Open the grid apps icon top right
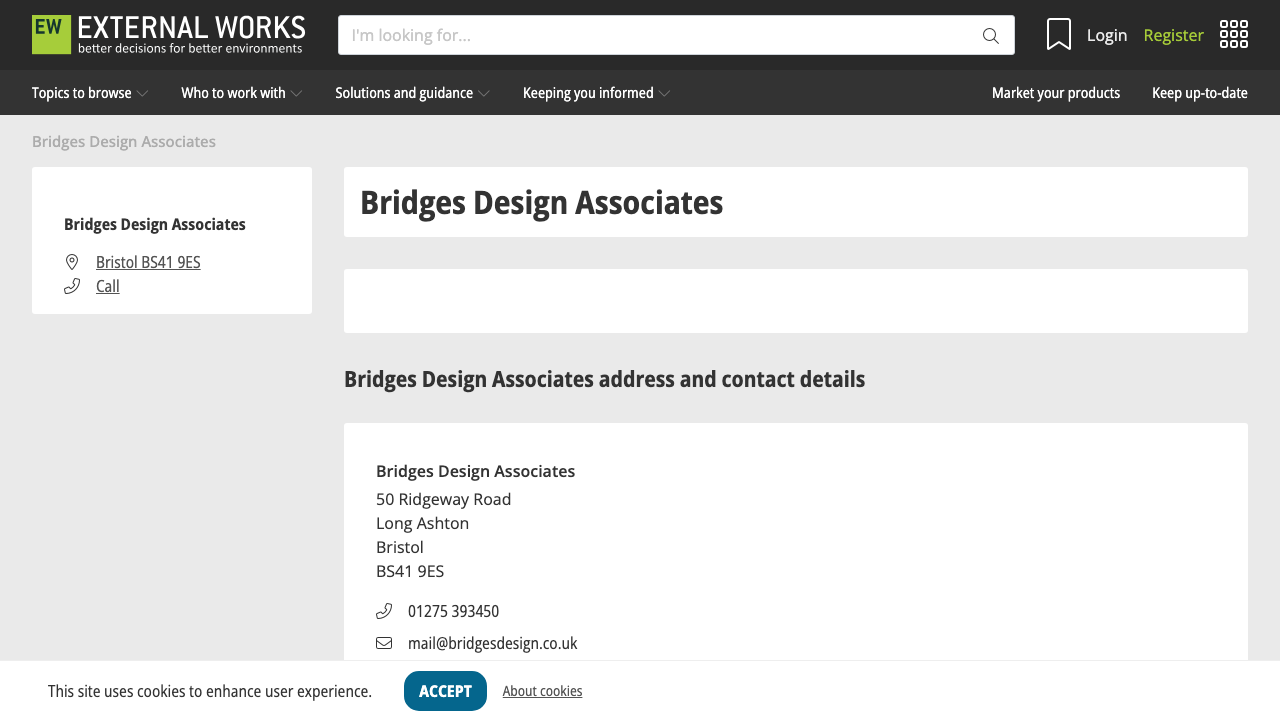The width and height of the screenshot is (1280, 720). pos(1234,33)
